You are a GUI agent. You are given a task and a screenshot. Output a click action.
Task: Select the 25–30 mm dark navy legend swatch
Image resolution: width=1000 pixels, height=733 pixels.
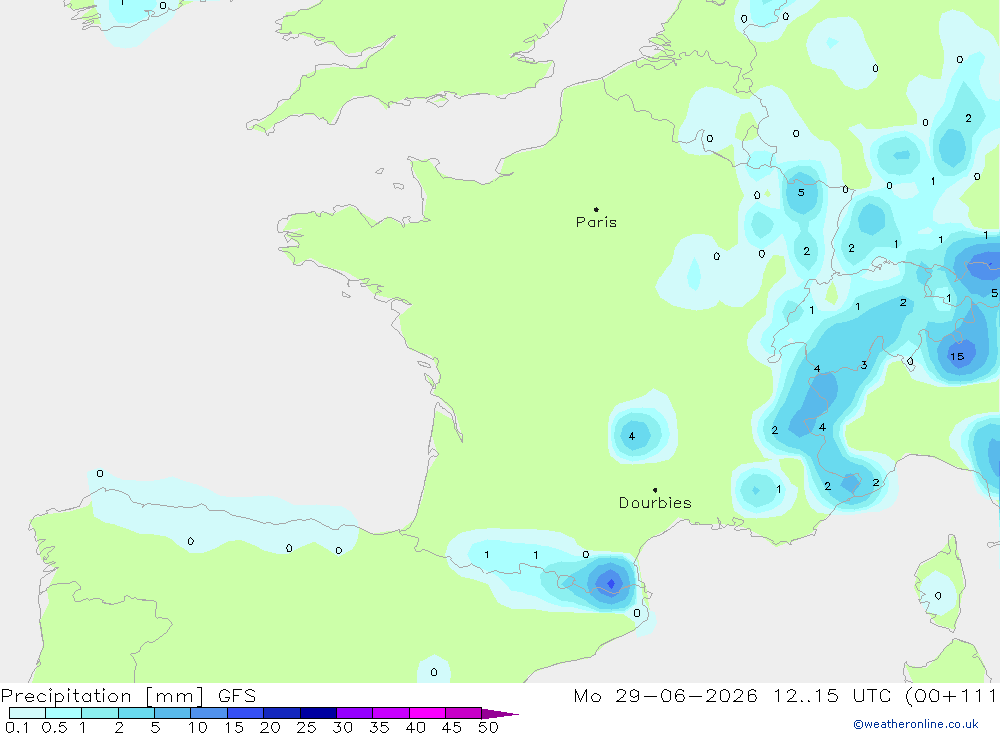[318, 713]
